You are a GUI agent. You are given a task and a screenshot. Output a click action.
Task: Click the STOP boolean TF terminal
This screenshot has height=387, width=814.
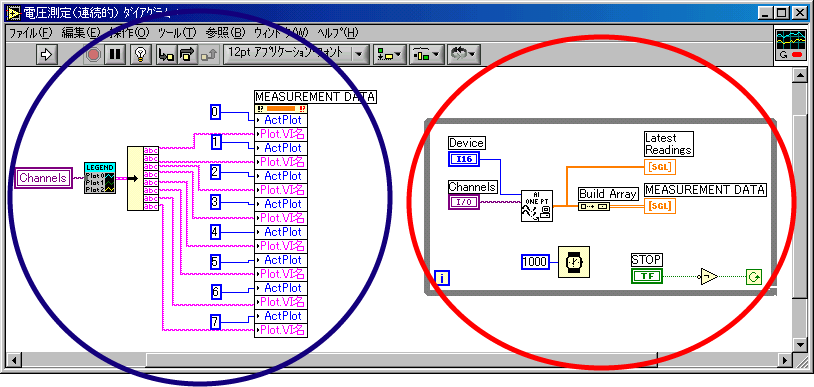point(647,276)
